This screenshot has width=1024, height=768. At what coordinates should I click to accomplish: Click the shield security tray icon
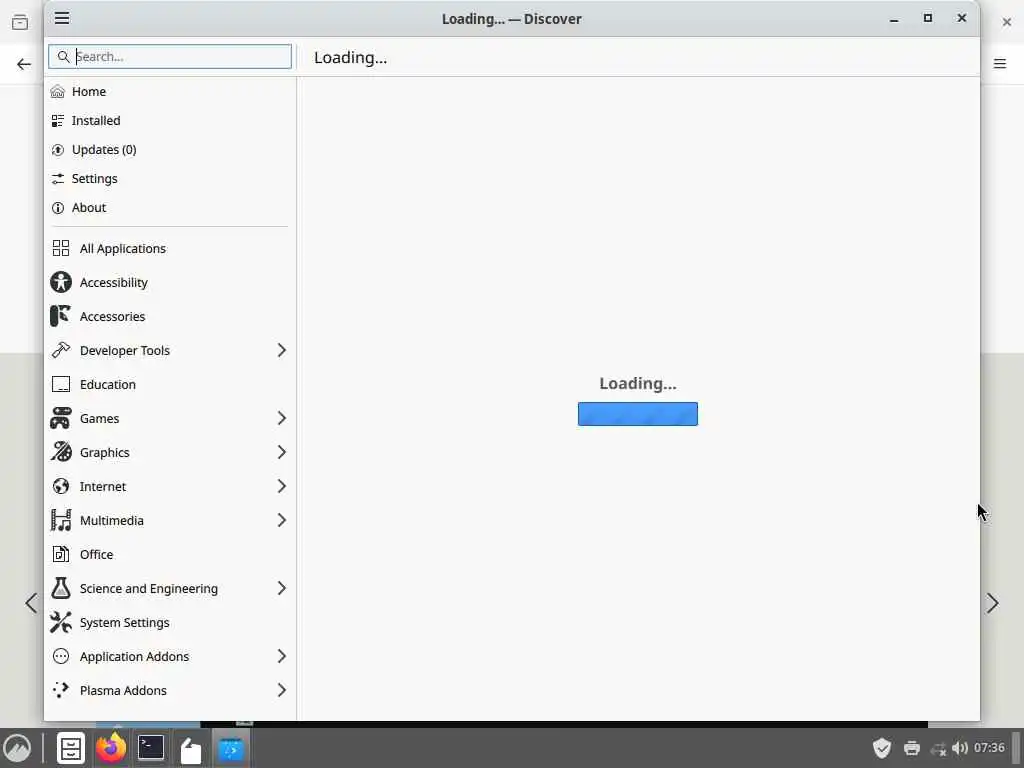tap(882, 748)
